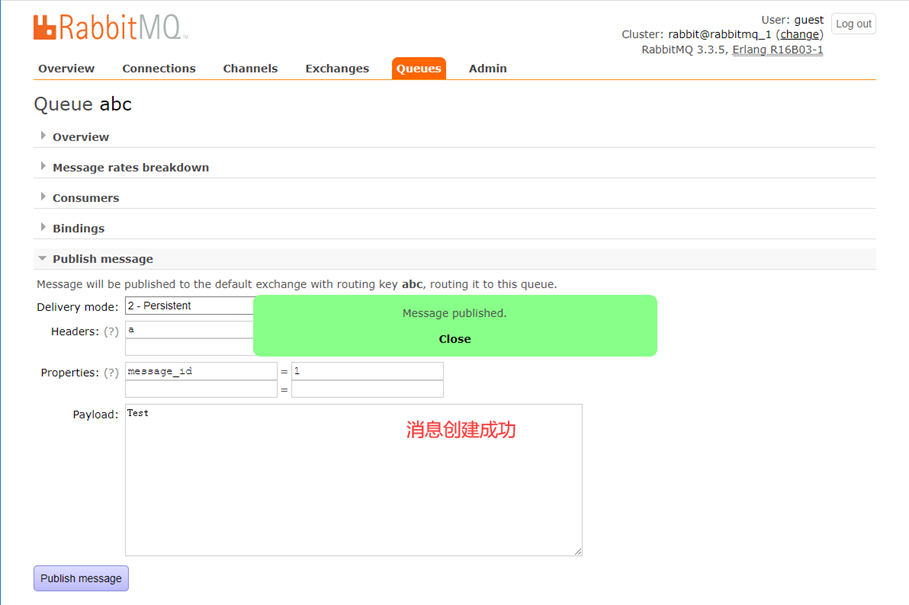Expand the Overview section
Image resolution: width=909 pixels, height=605 pixels.
81,137
